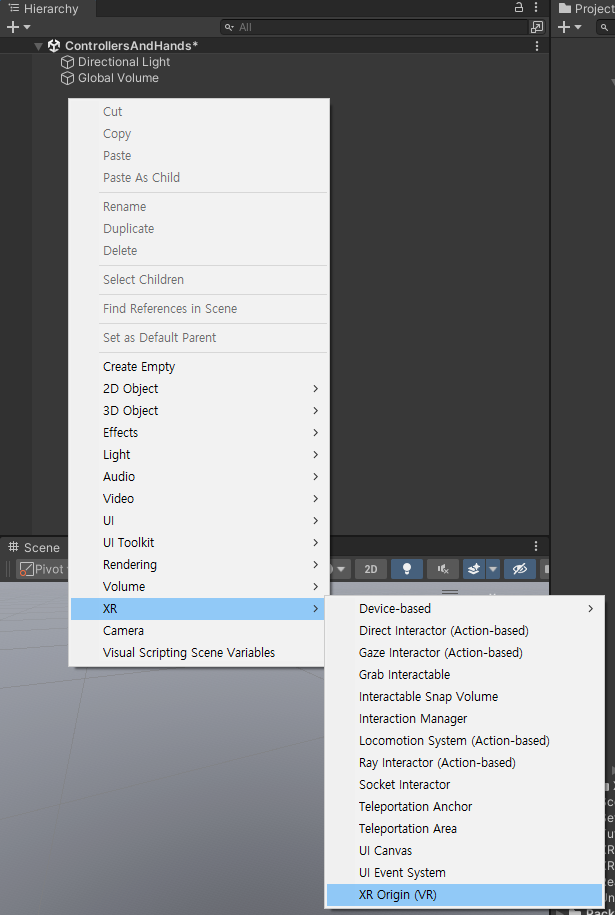Click the 2D Object submenu chevron
The height and width of the screenshot is (915, 615).
point(315,389)
